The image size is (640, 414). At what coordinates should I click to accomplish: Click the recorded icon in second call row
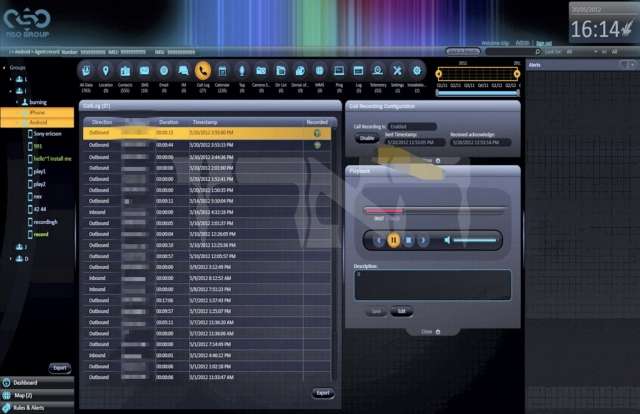[317, 145]
